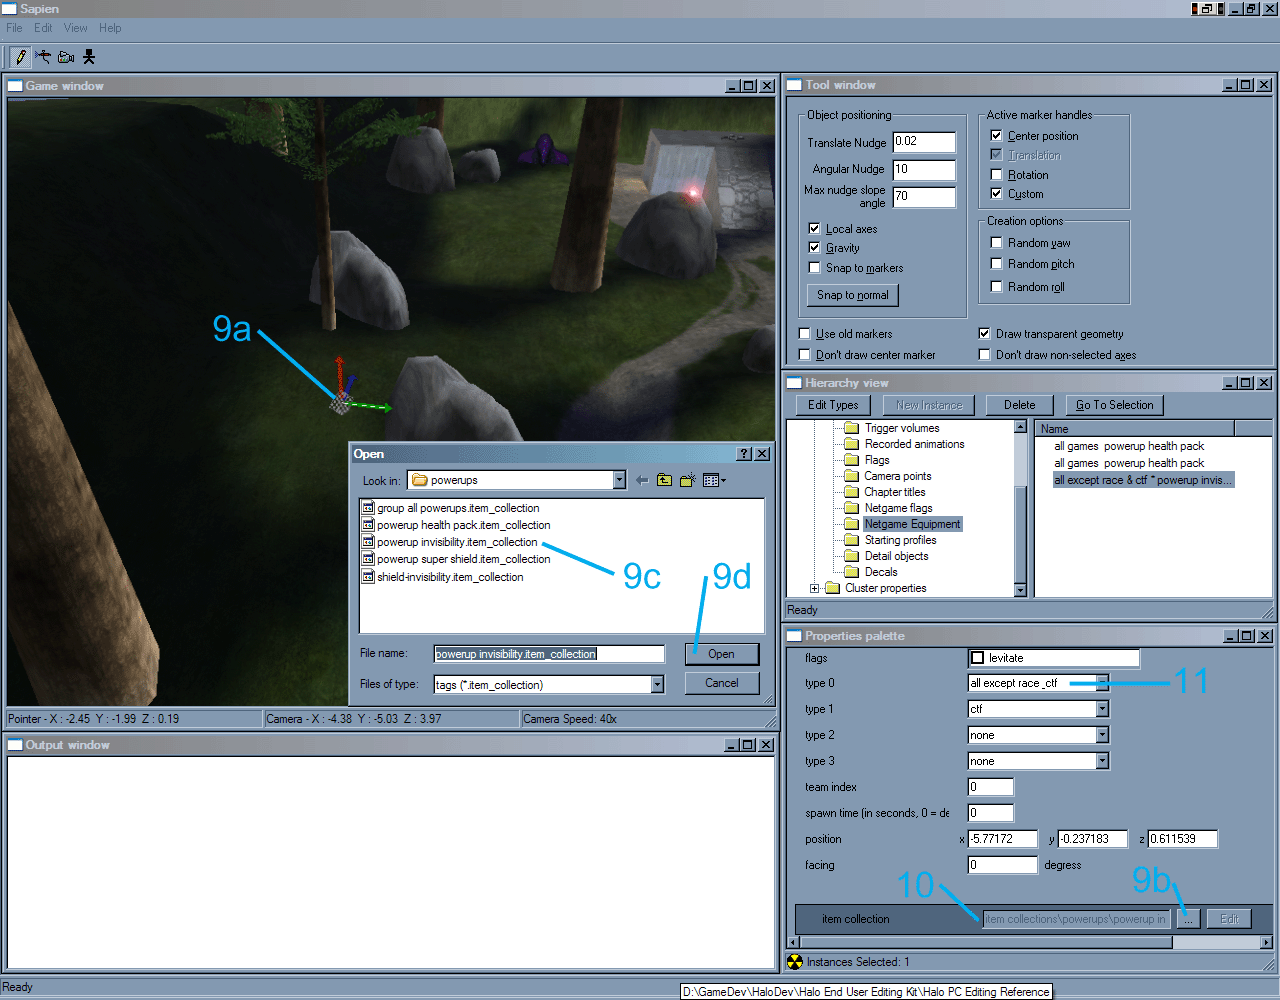The width and height of the screenshot is (1280, 1000).
Task: Click the Properties palette scroll right arrow
Action: pos(1266,942)
